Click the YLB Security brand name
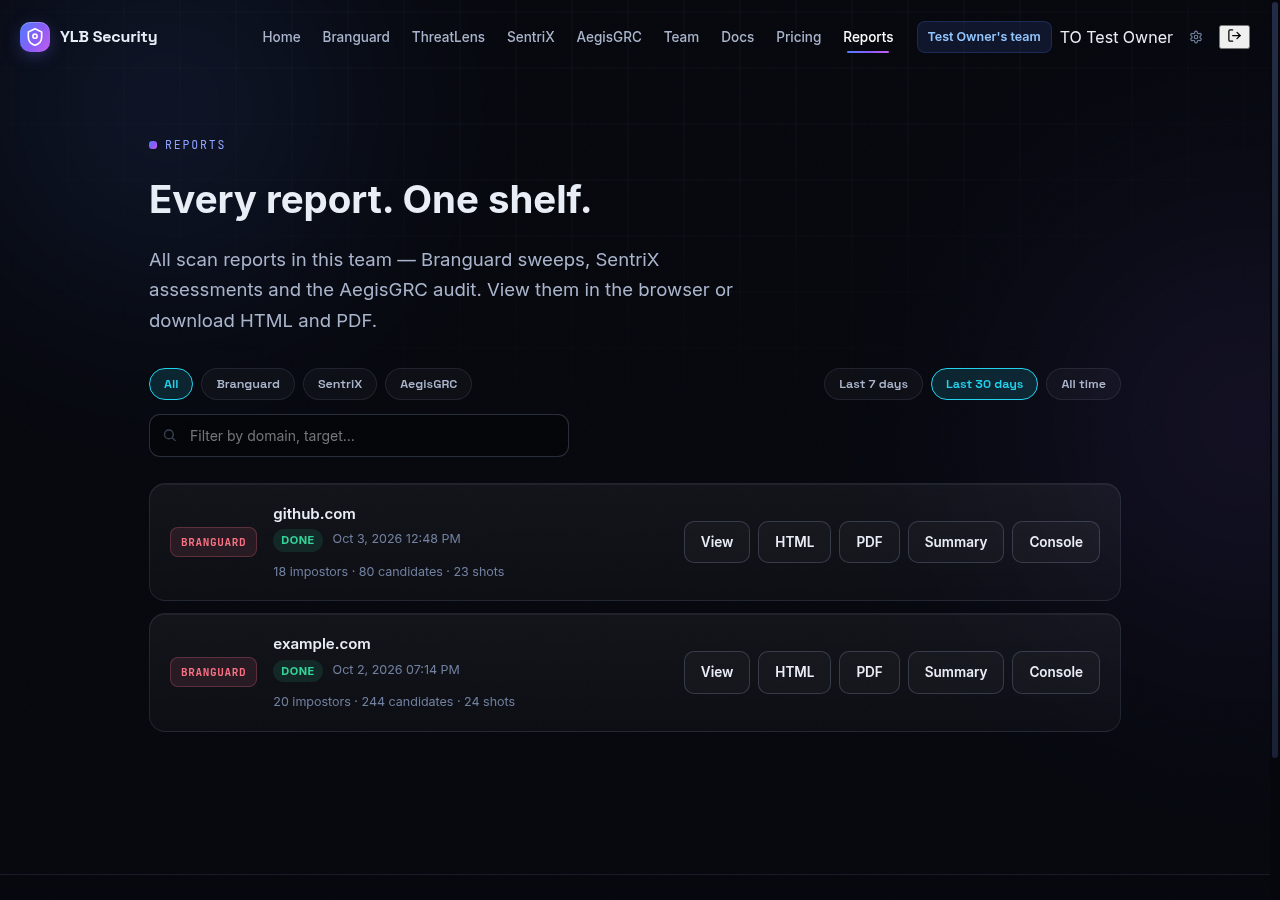The width and height of the screenshot is (1280, 900). pos(108,37)
